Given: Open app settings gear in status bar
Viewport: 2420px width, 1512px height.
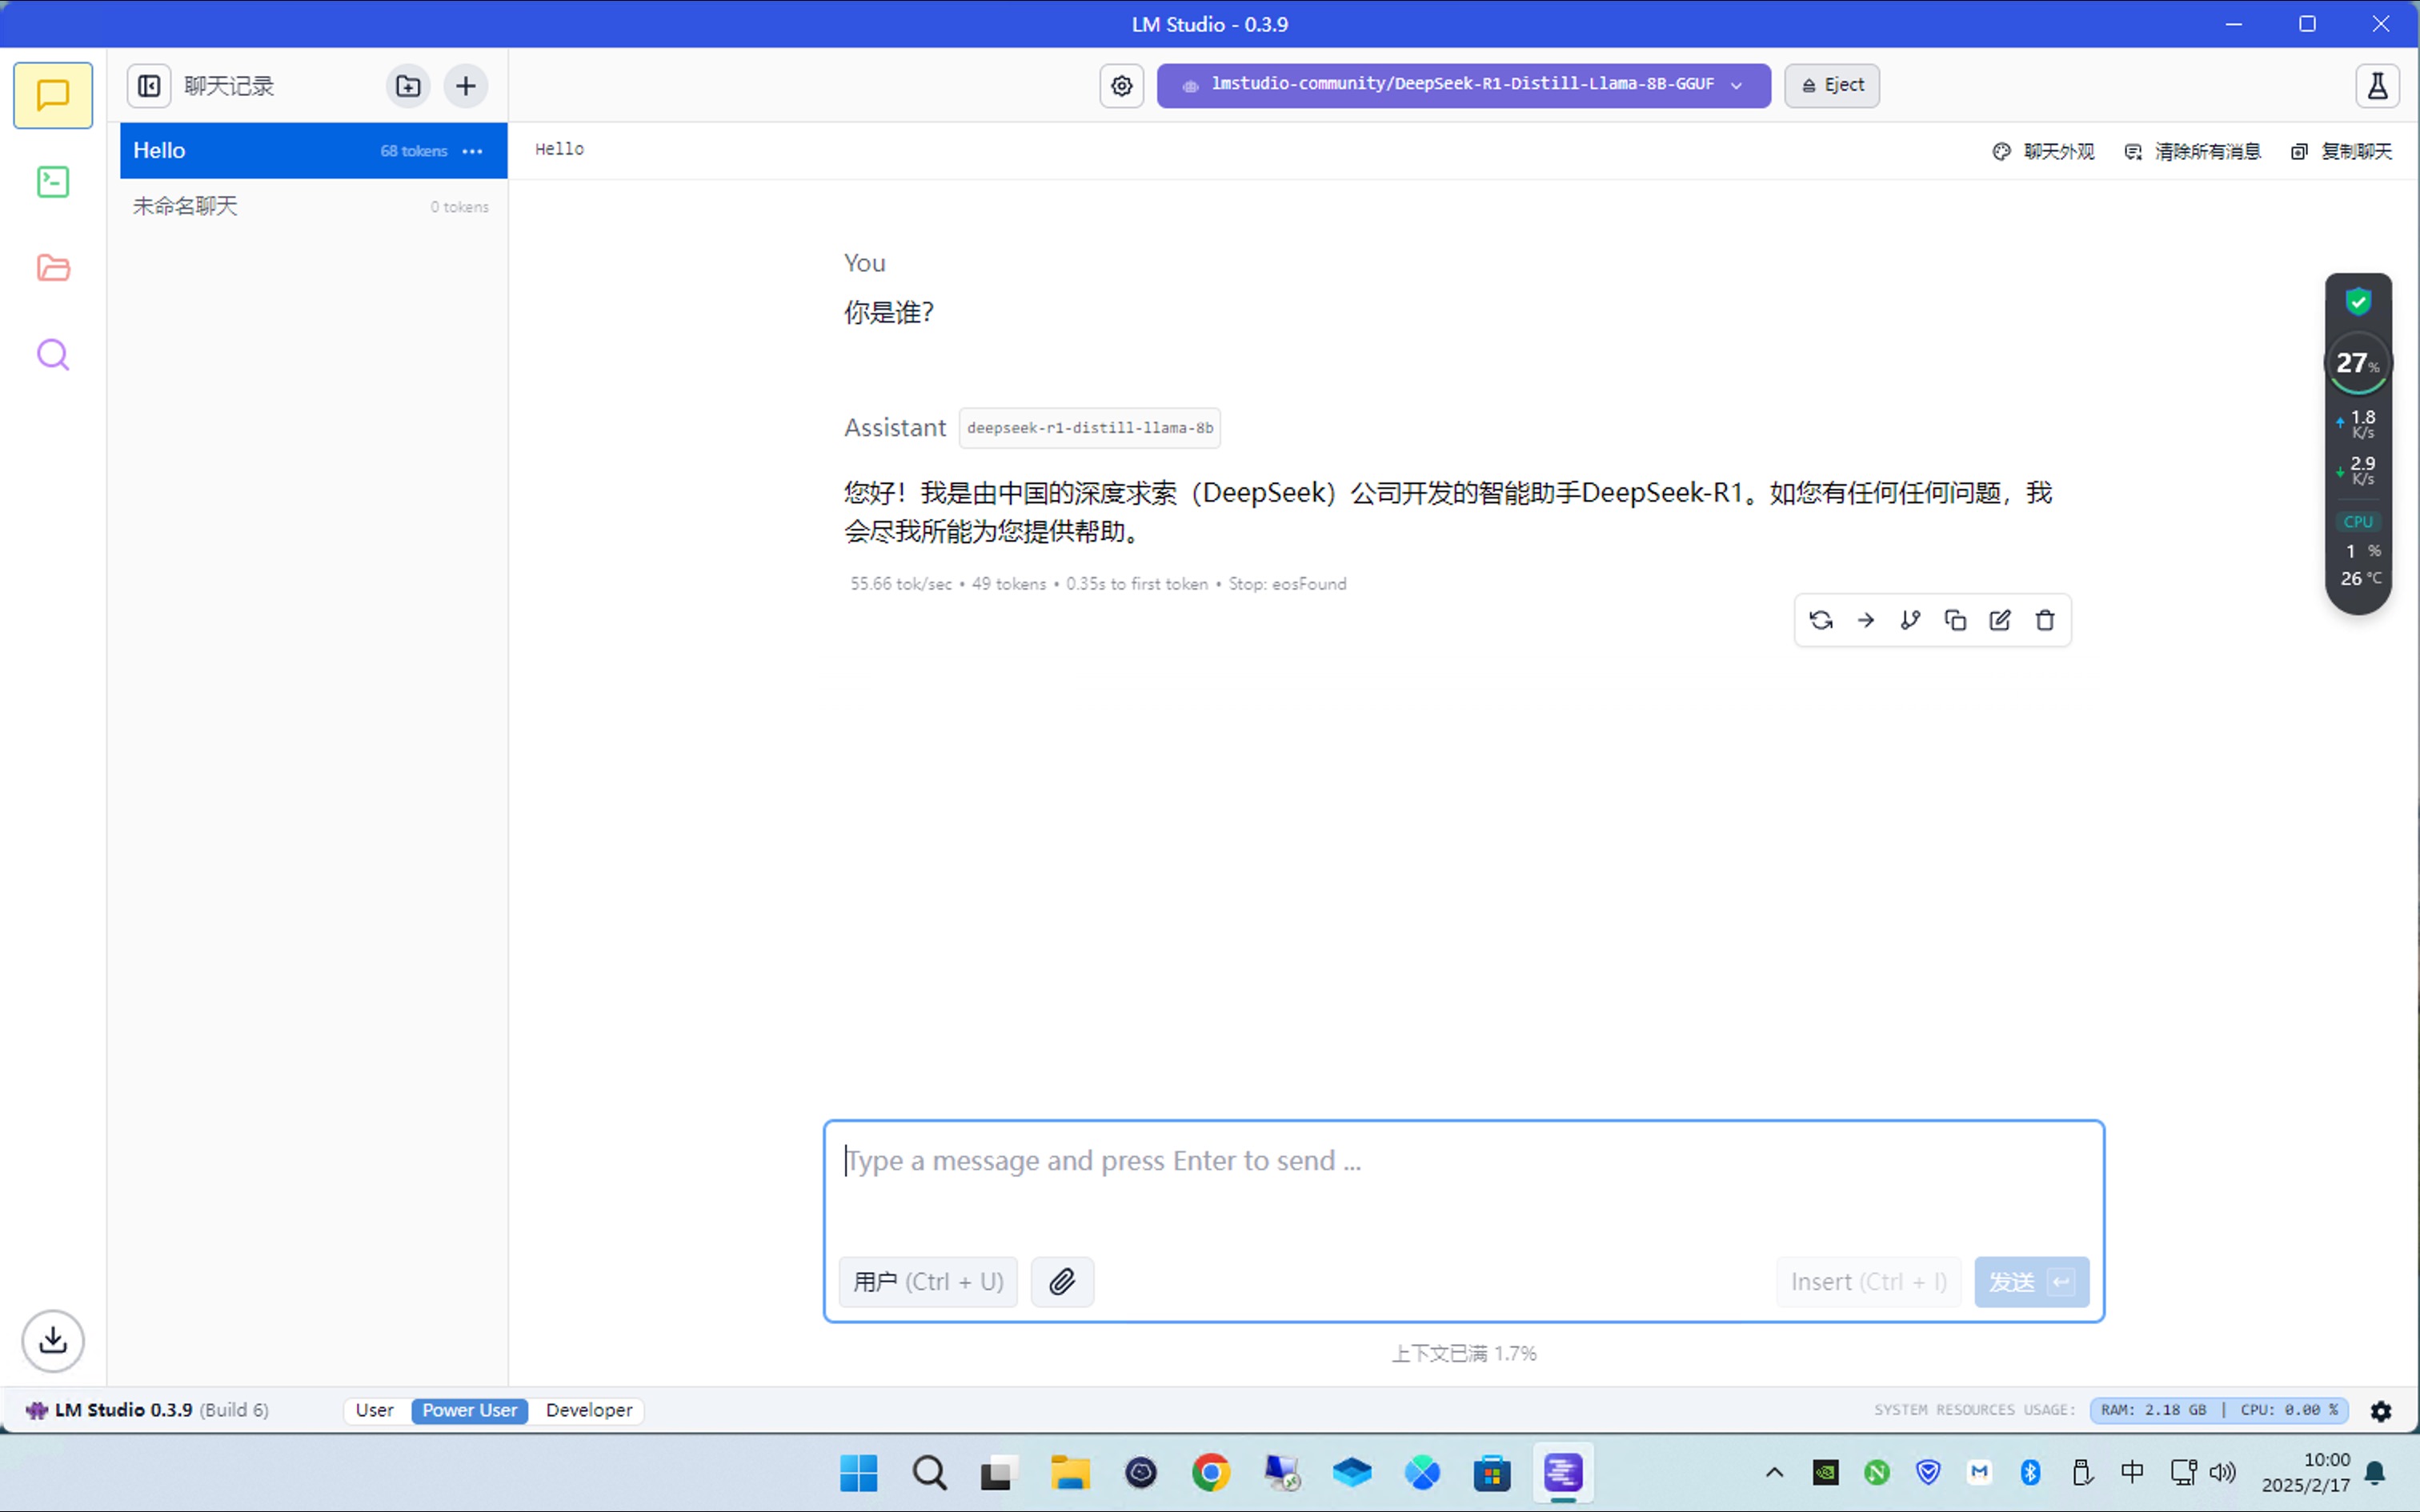Looking at the screenshot, I should (x=2381, y=1410).
